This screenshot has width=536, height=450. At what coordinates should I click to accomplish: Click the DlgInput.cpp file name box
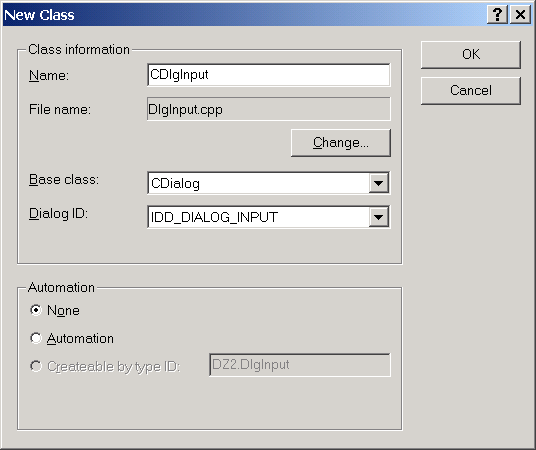[269, 109]
